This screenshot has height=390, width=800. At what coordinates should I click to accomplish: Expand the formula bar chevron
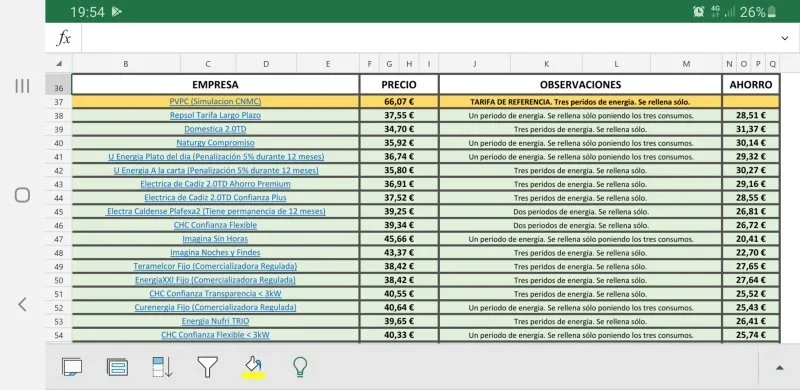point(785,38)
